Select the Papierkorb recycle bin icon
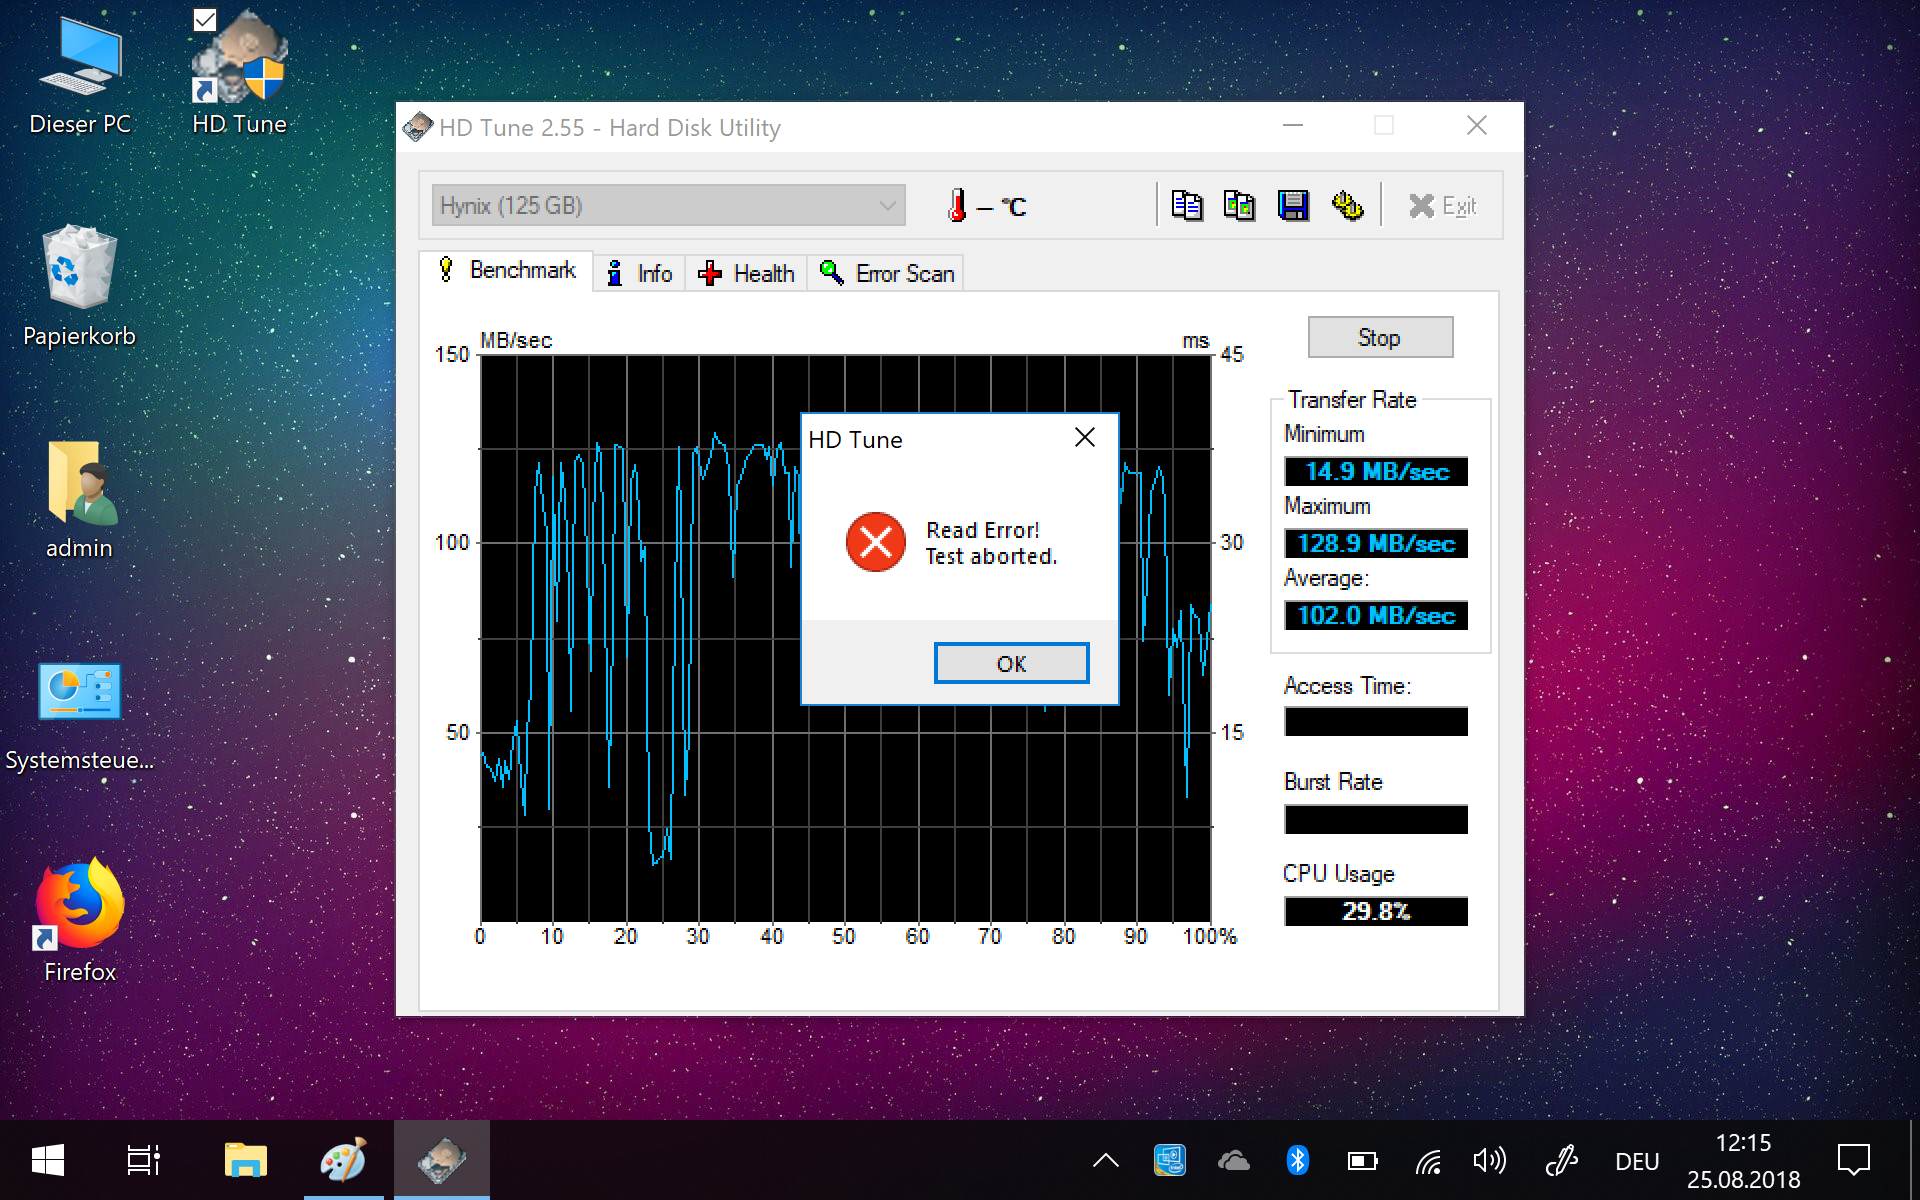1920x1200 pixels. click(80, 287)
